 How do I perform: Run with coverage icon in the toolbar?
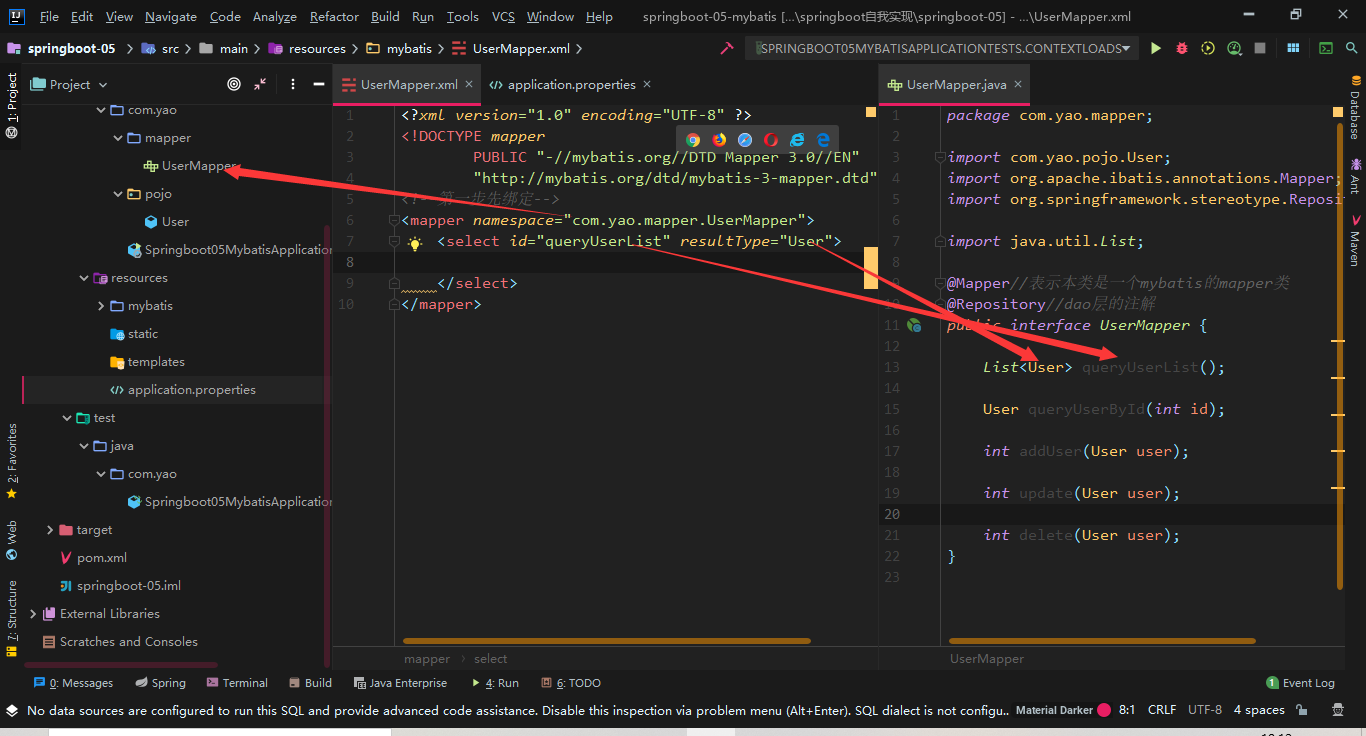click(x=1208, y=48)
